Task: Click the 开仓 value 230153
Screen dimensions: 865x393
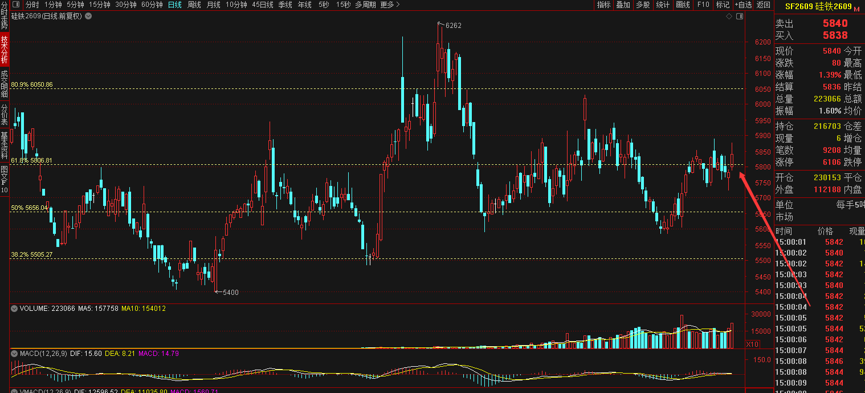Action: tap(827, 177)
